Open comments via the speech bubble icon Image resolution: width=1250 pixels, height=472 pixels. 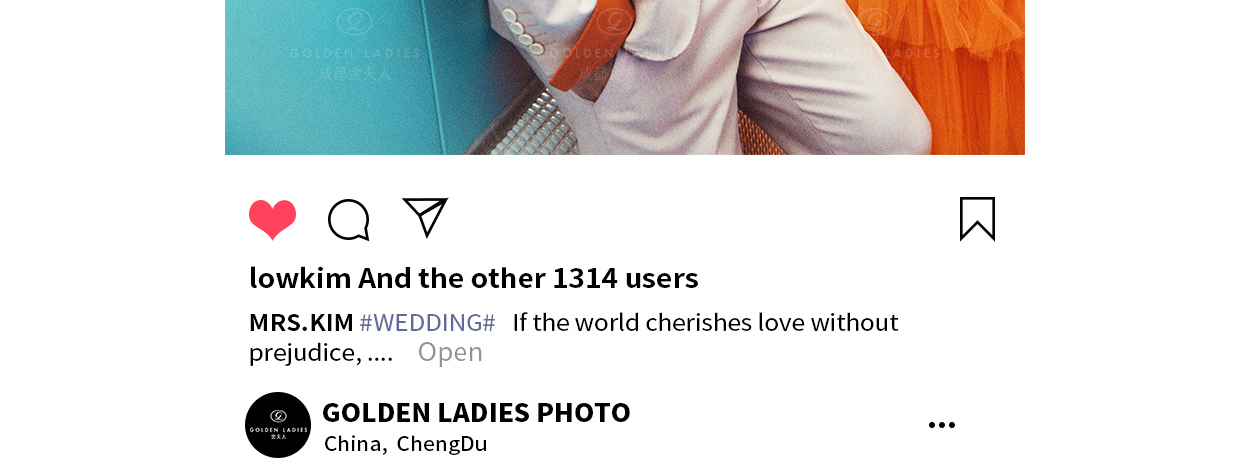pyautogui.click(x=349, y=220)
